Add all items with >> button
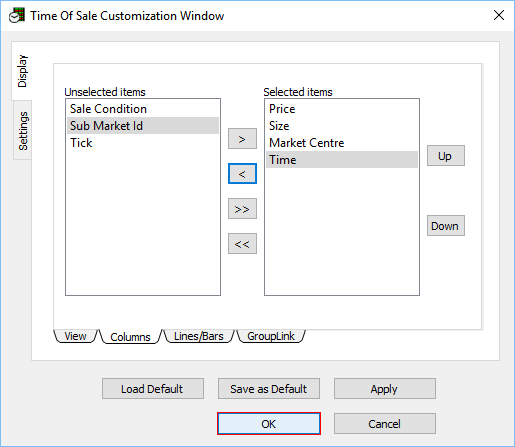This screenshot has height=447, width=515. coord(242,209)
